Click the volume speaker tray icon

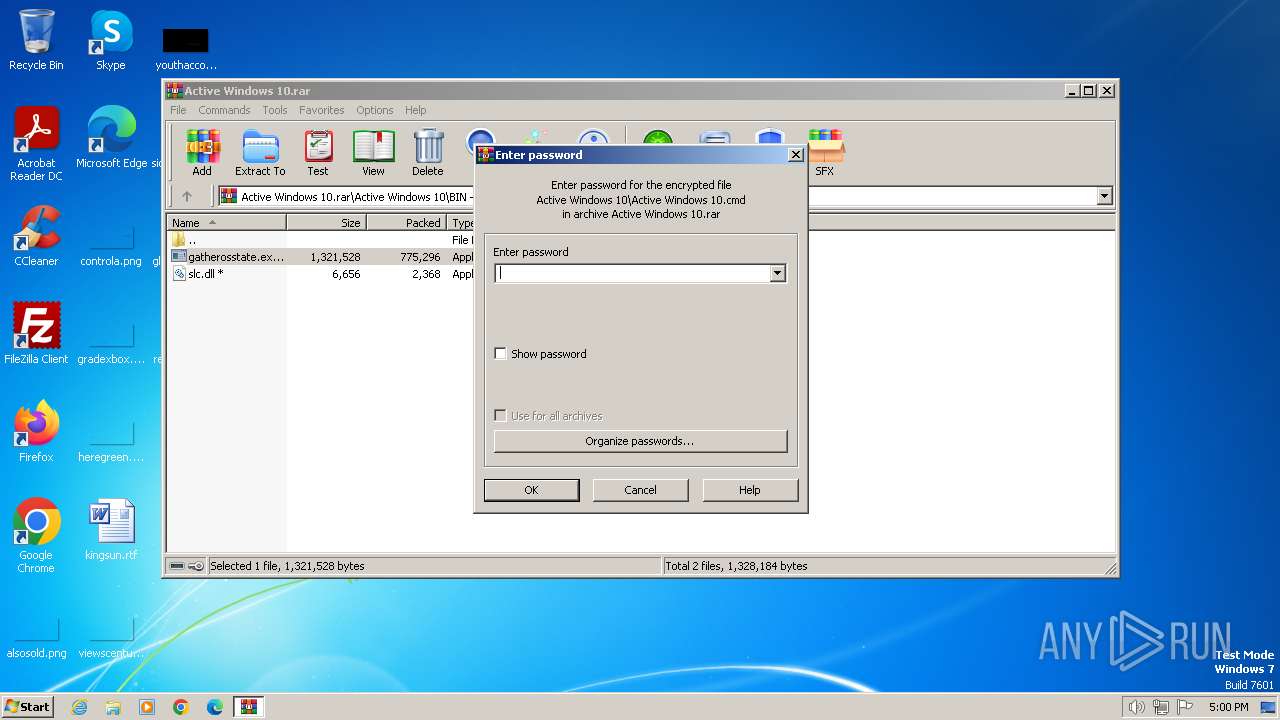(1136, 707)
